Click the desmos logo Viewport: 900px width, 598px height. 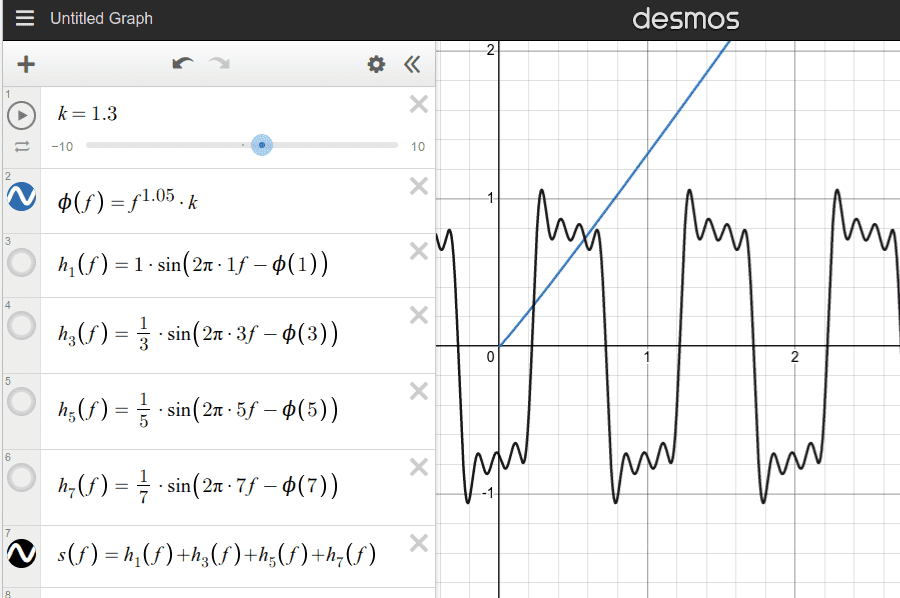point(685,19)
